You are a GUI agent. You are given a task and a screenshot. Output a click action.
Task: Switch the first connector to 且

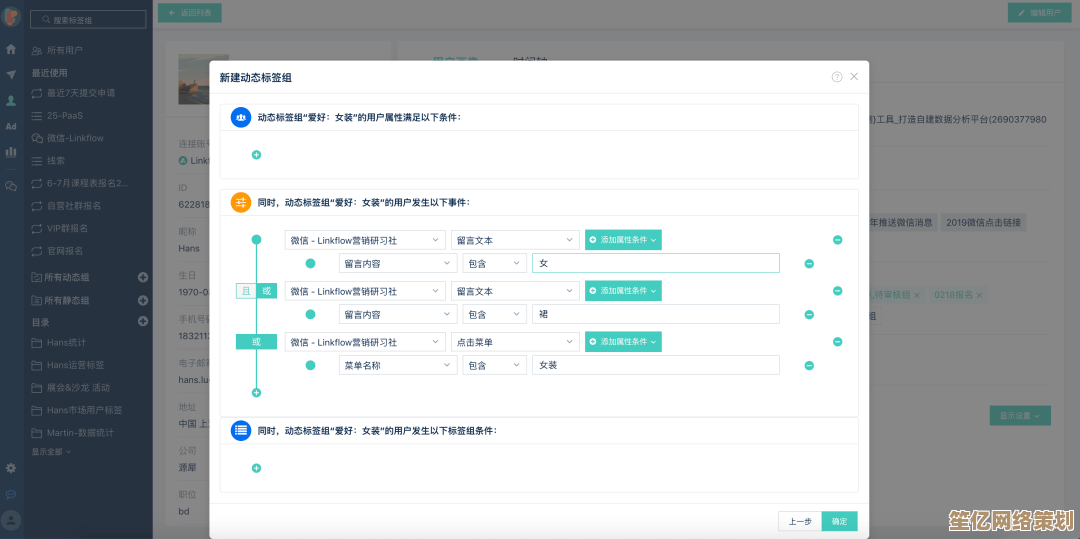[246, 291]
